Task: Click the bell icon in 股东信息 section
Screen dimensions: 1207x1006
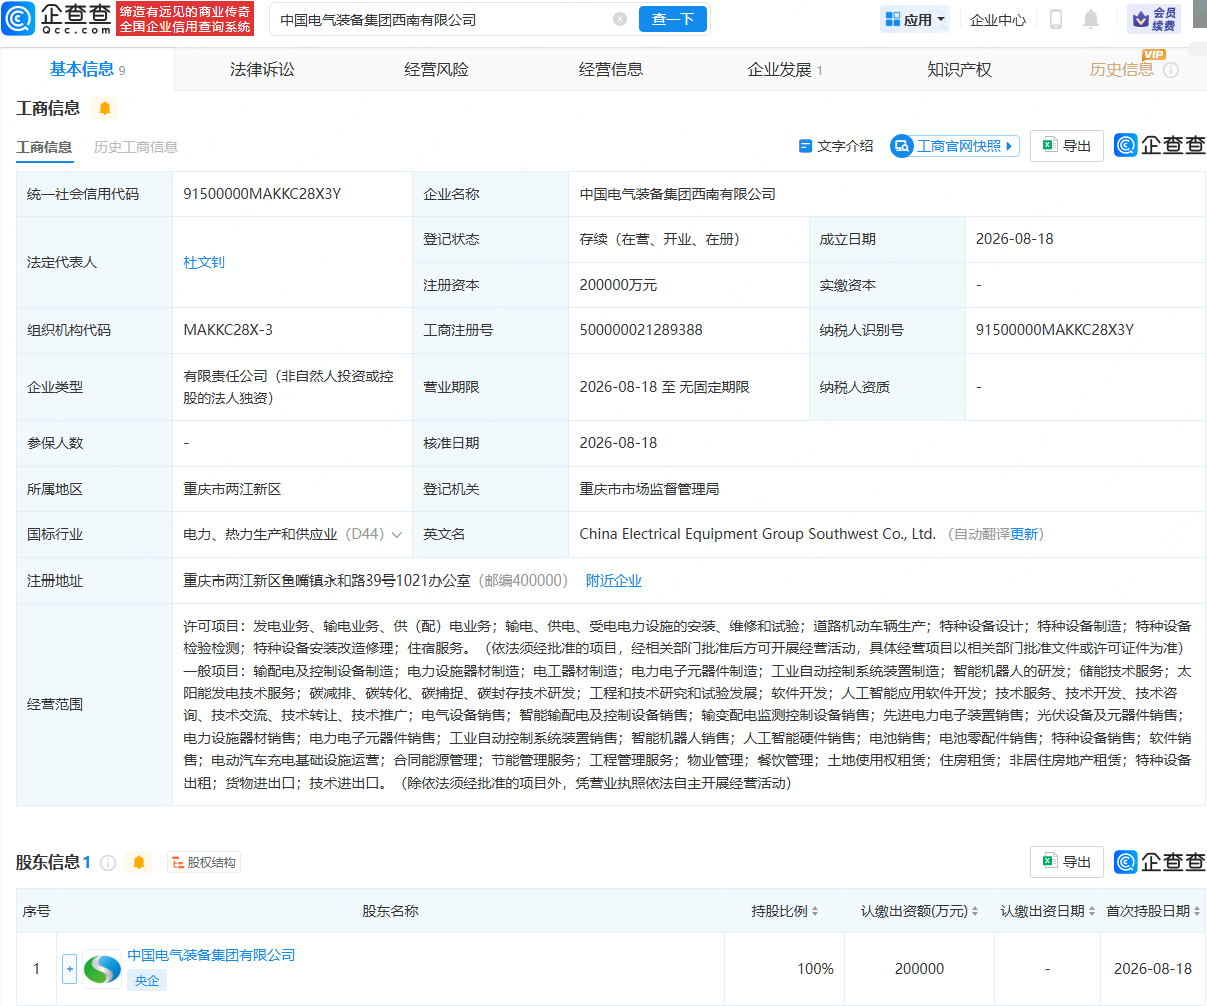Action: click(139, 862)
